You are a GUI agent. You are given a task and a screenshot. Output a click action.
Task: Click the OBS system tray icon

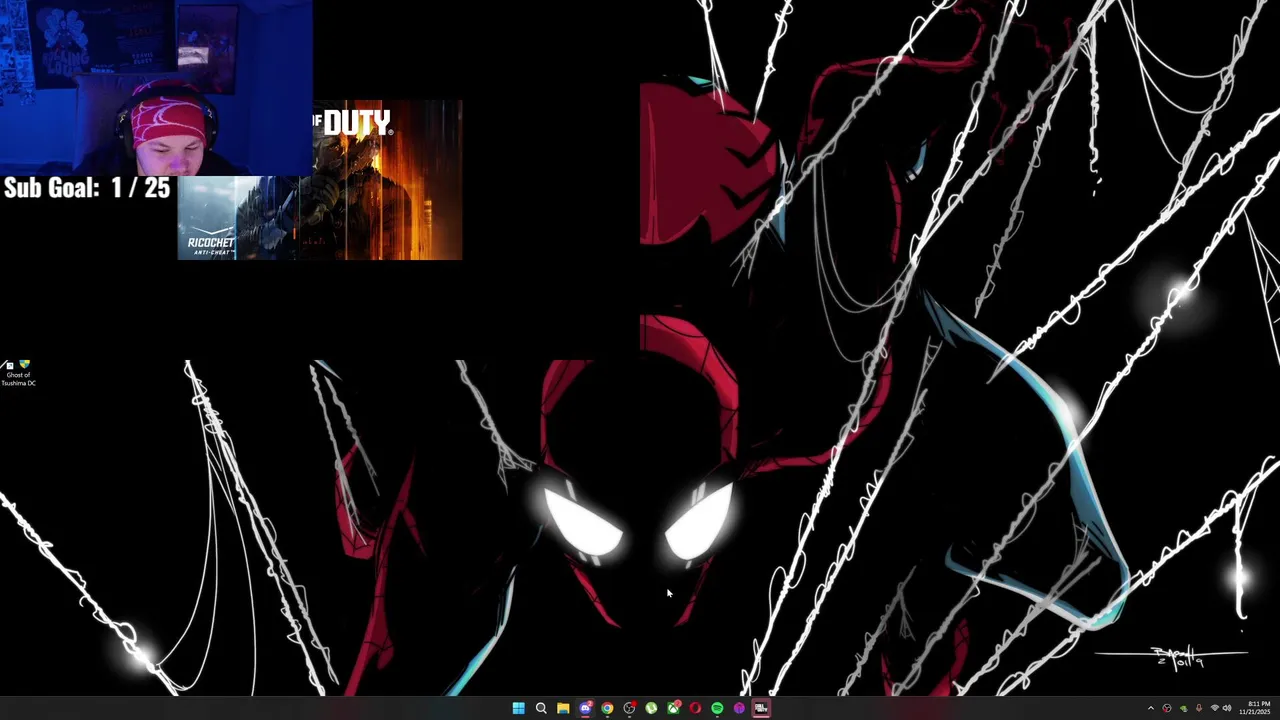pos(1166,708)
